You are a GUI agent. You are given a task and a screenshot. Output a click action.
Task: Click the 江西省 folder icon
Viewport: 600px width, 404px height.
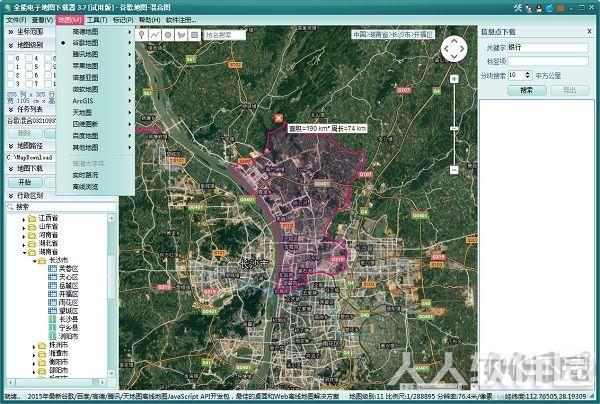point(32,218)
